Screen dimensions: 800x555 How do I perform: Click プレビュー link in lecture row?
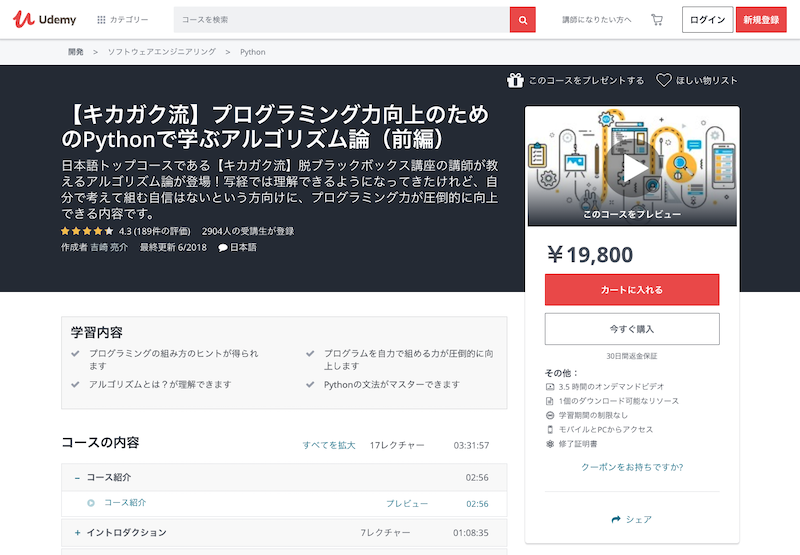click(407, 503)
